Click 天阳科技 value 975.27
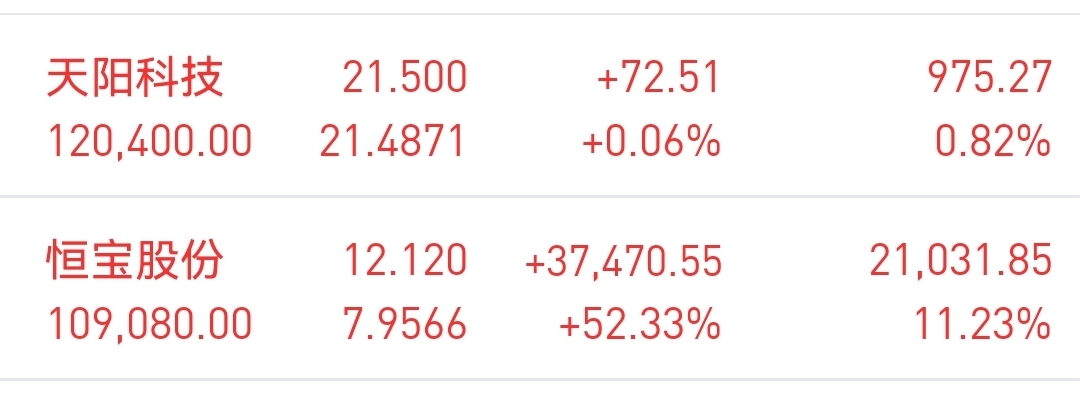This screenshot has height=395, width=1080. coord(990,78)
